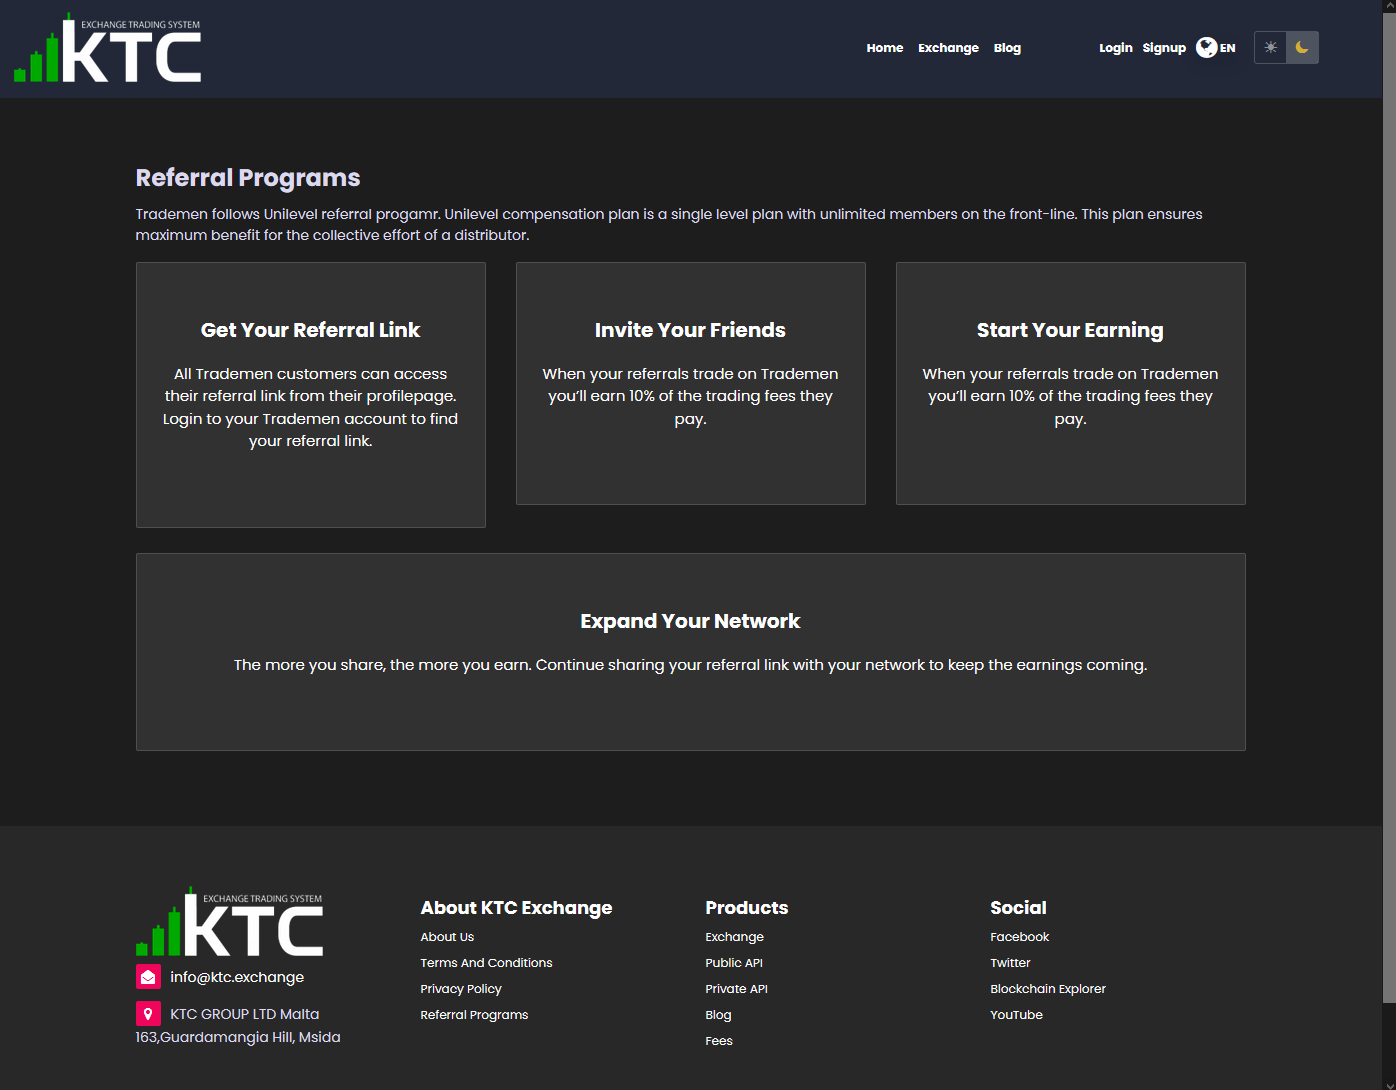
Task: Click the KTC logo in the header
Action: pyautogui.click(x=107, y=47)
